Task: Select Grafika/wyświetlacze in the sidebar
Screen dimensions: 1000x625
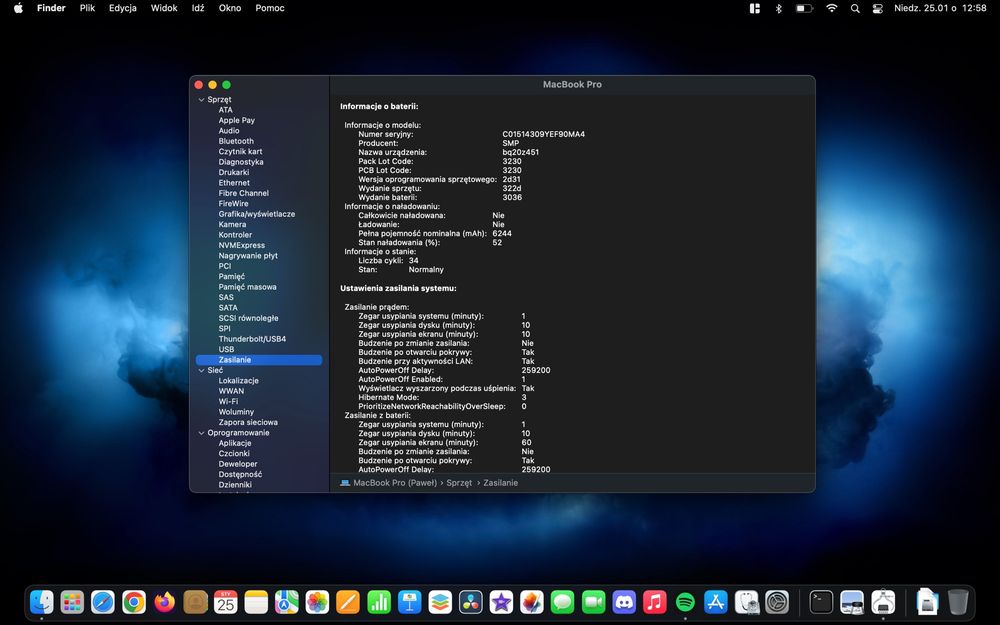Action: [x=257, y=214]
